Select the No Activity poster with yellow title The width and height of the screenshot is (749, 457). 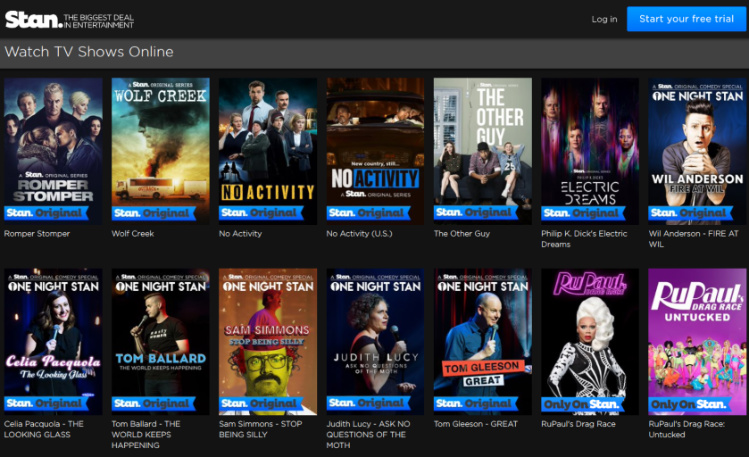point(268,151)
